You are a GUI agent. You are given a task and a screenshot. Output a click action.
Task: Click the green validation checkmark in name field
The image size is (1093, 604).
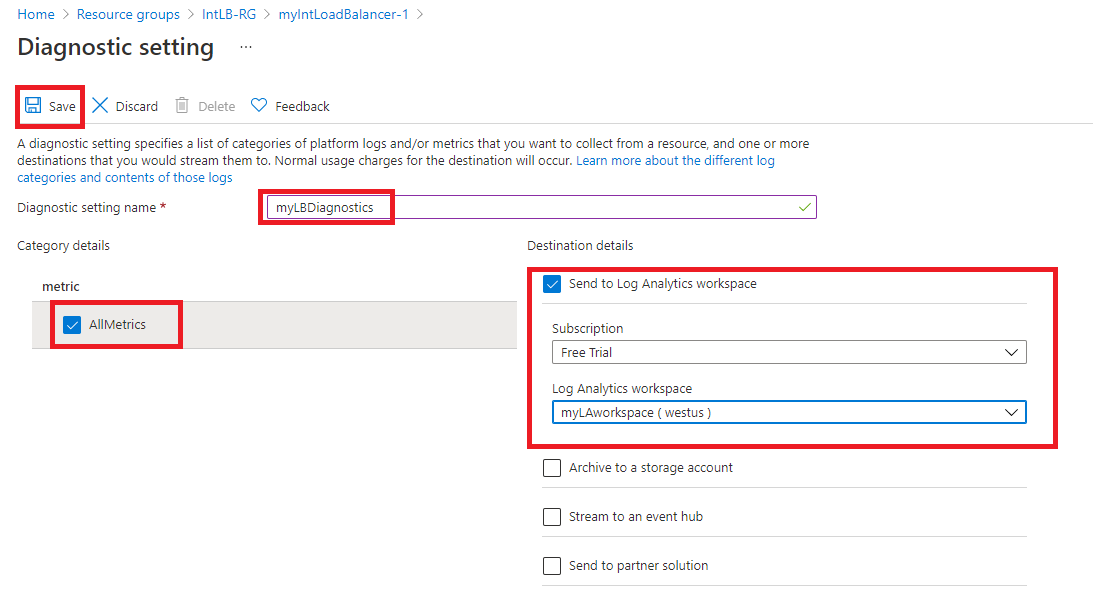click(803, 207)
